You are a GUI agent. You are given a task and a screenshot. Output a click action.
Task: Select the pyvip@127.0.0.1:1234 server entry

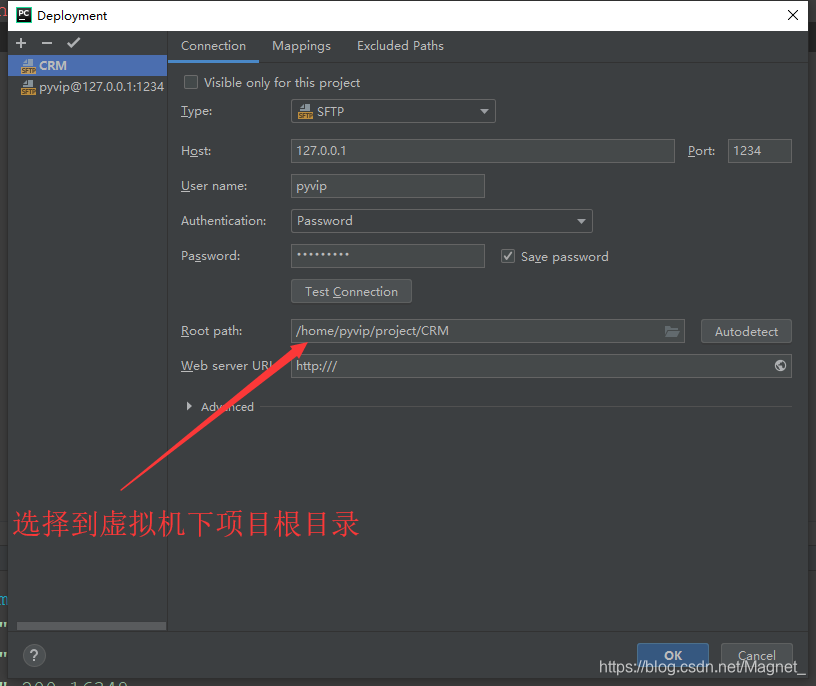[87, 86]
